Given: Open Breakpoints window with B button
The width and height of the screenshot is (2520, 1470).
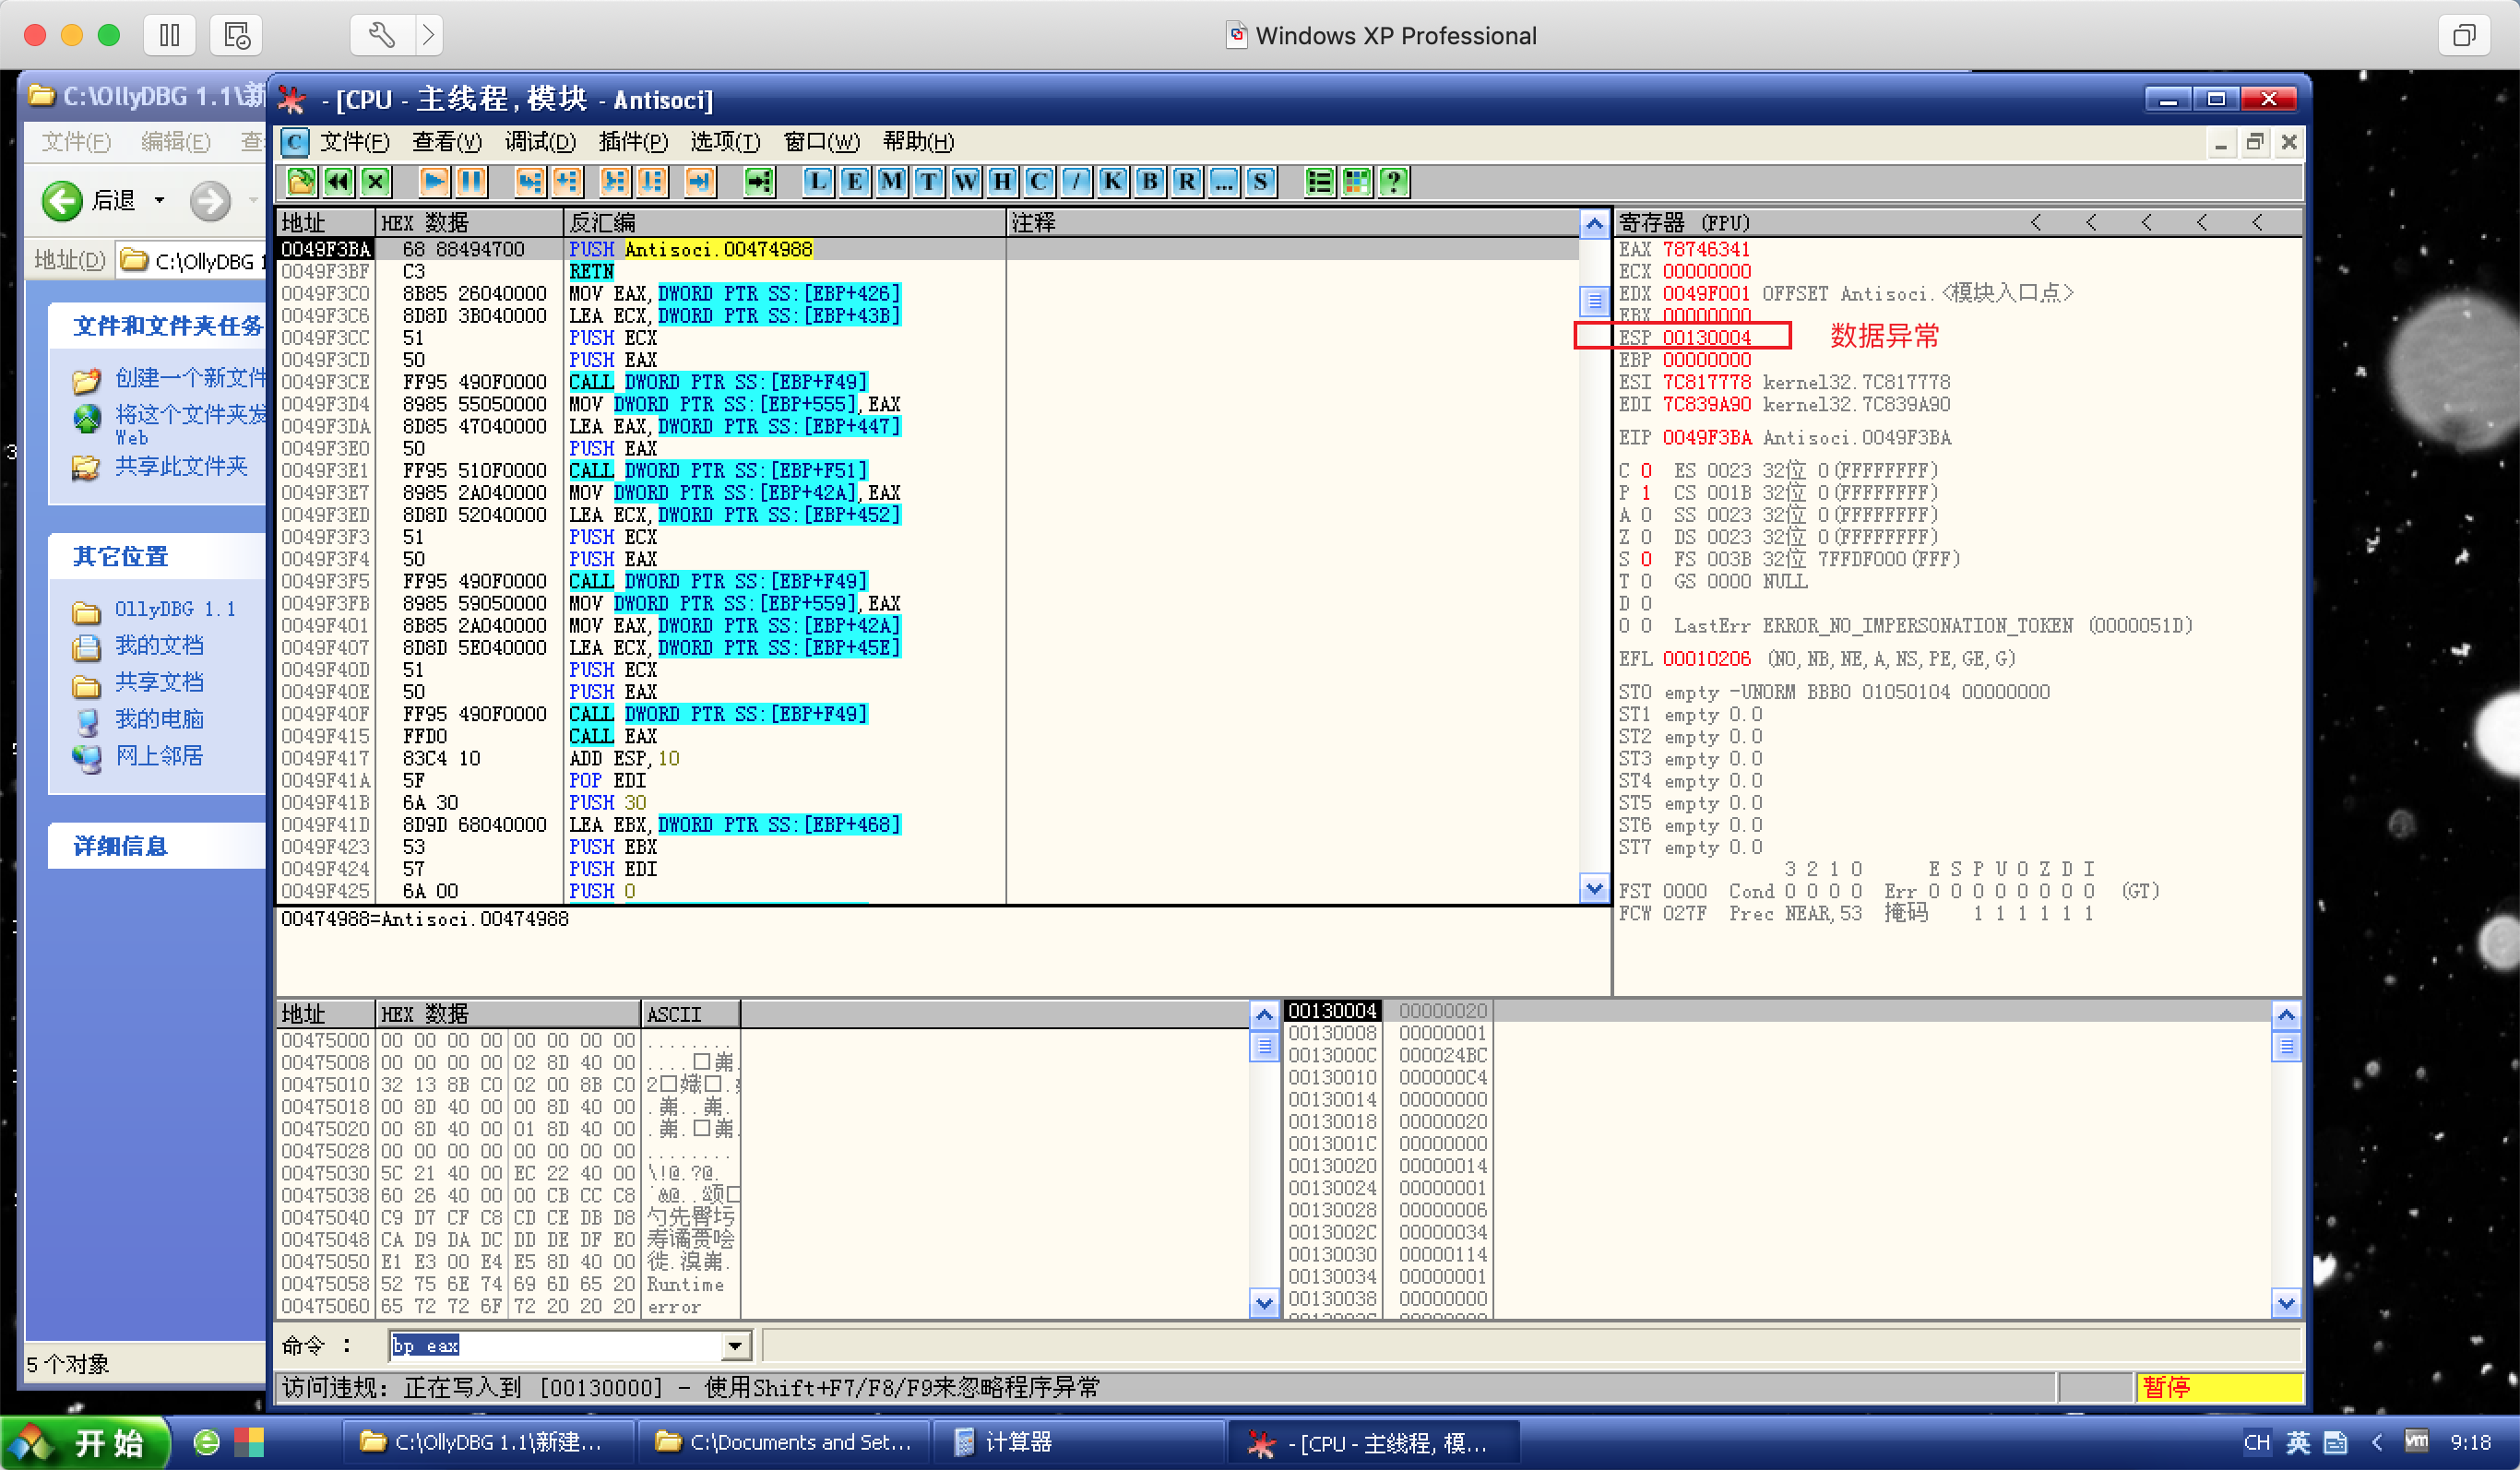Looking at the screenshot, I should tap(1149, 181).
